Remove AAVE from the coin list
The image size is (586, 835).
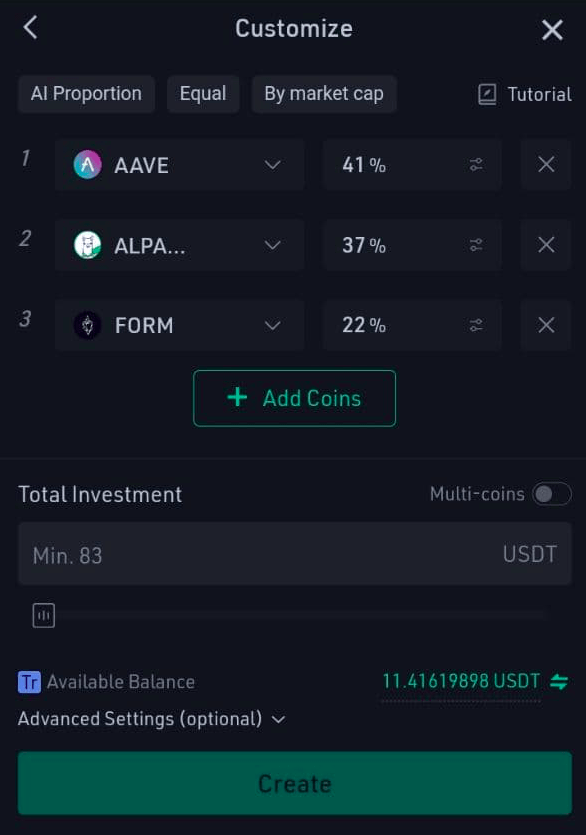(x=545, y=163)
